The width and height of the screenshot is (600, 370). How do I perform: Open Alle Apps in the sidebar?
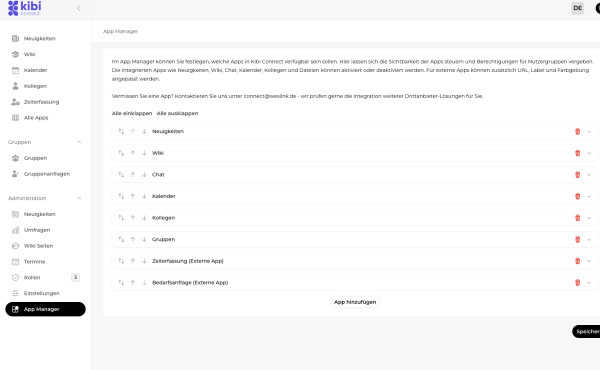coord(45,118)
